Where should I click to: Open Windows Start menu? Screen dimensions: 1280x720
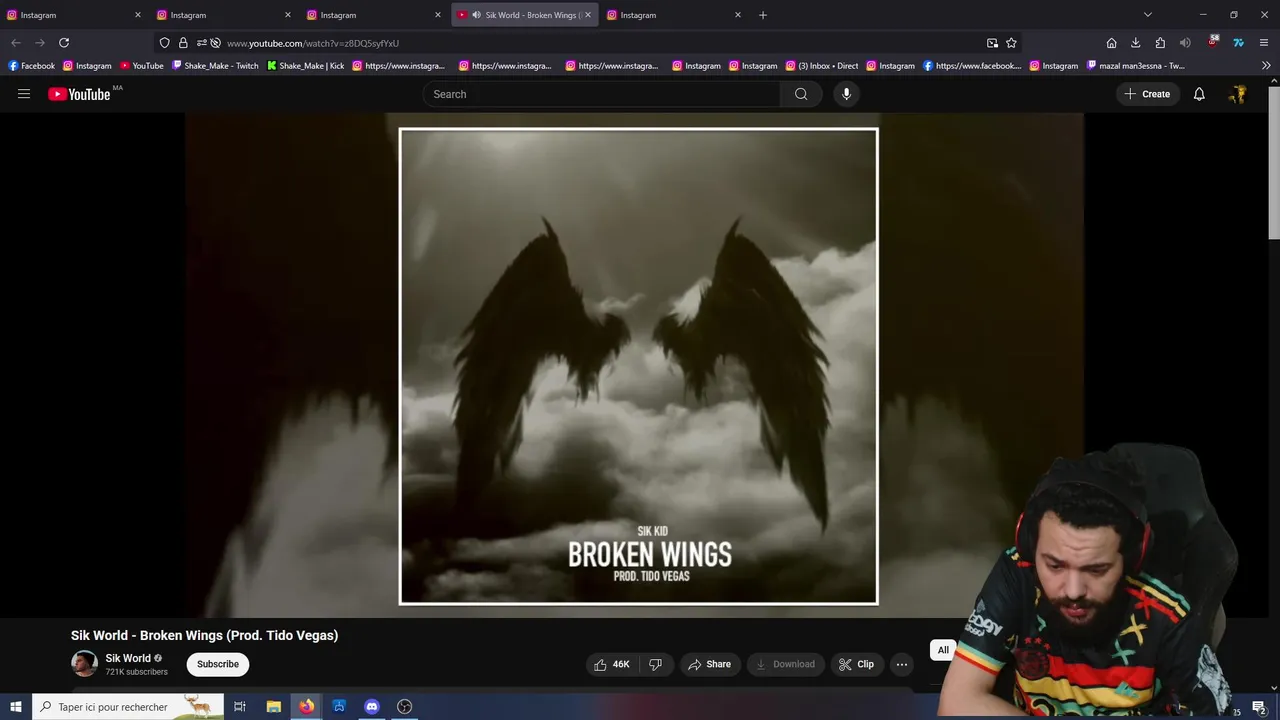coord(15,707)
